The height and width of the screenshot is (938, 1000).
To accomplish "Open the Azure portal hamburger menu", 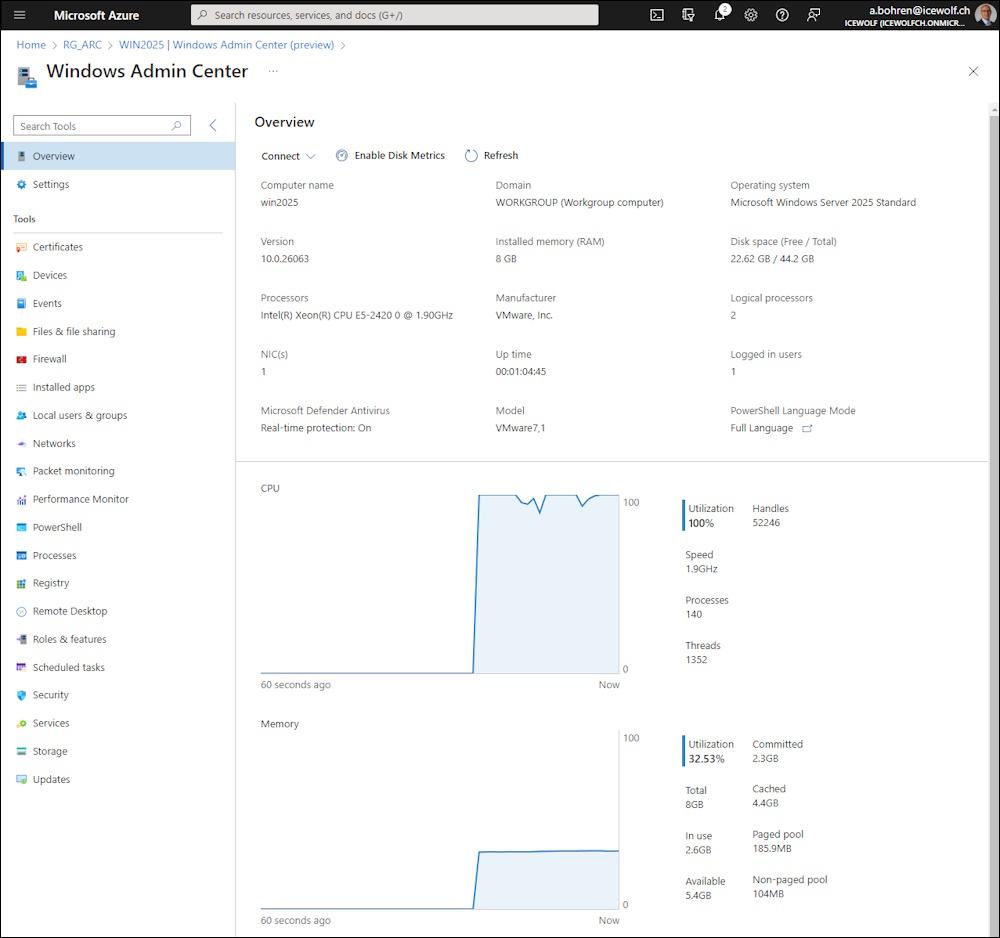I will pos(20,15).
